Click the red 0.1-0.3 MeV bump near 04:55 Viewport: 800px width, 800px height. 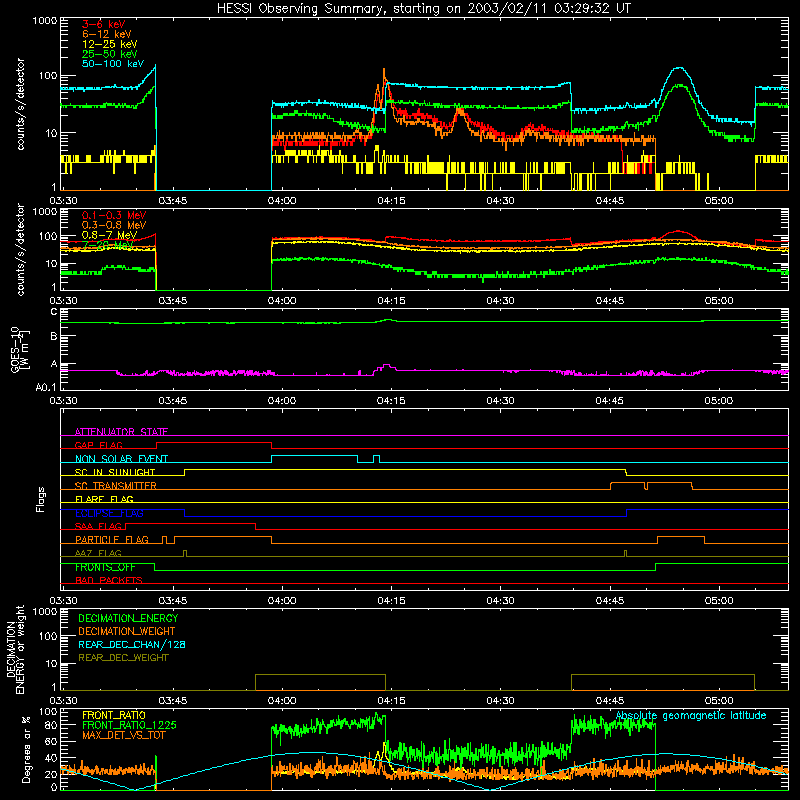(678, 232)
